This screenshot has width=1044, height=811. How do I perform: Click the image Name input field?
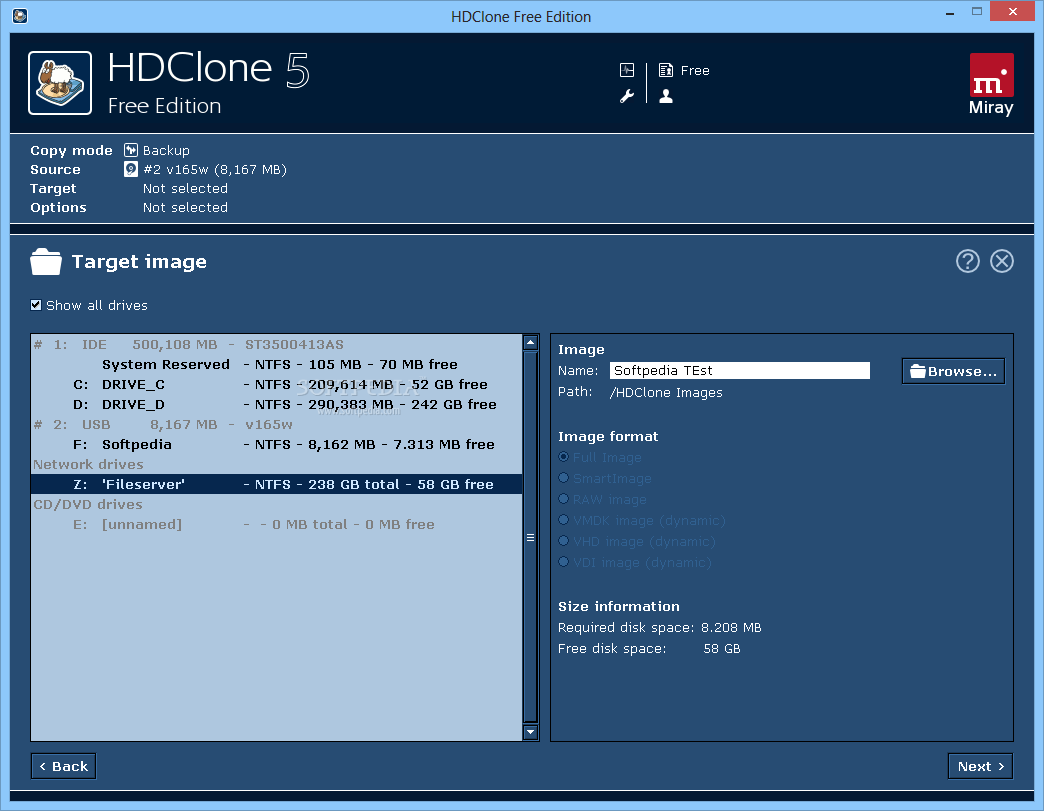740,370
